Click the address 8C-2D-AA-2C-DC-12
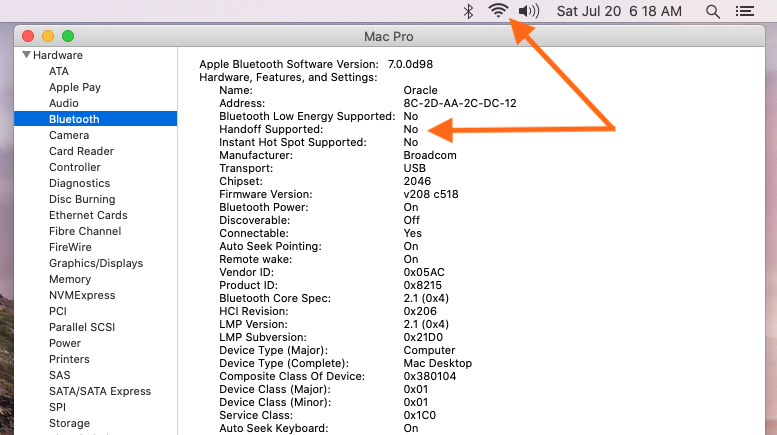 click(460, 103)
